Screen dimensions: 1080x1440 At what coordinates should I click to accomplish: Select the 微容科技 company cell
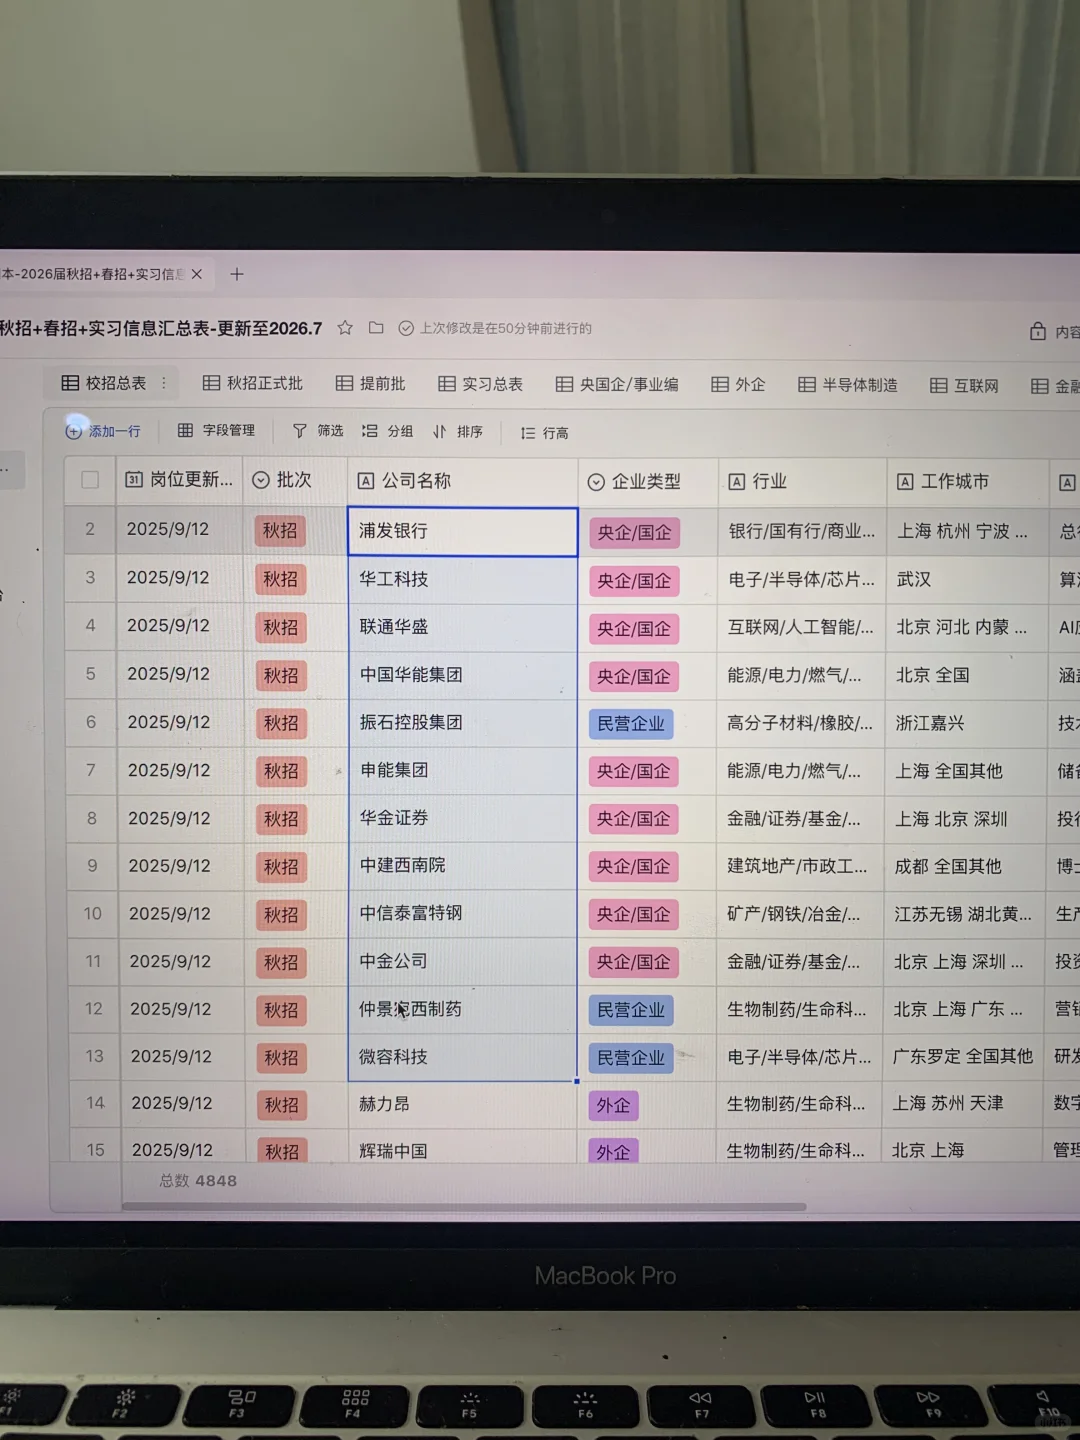(462, 1057)
